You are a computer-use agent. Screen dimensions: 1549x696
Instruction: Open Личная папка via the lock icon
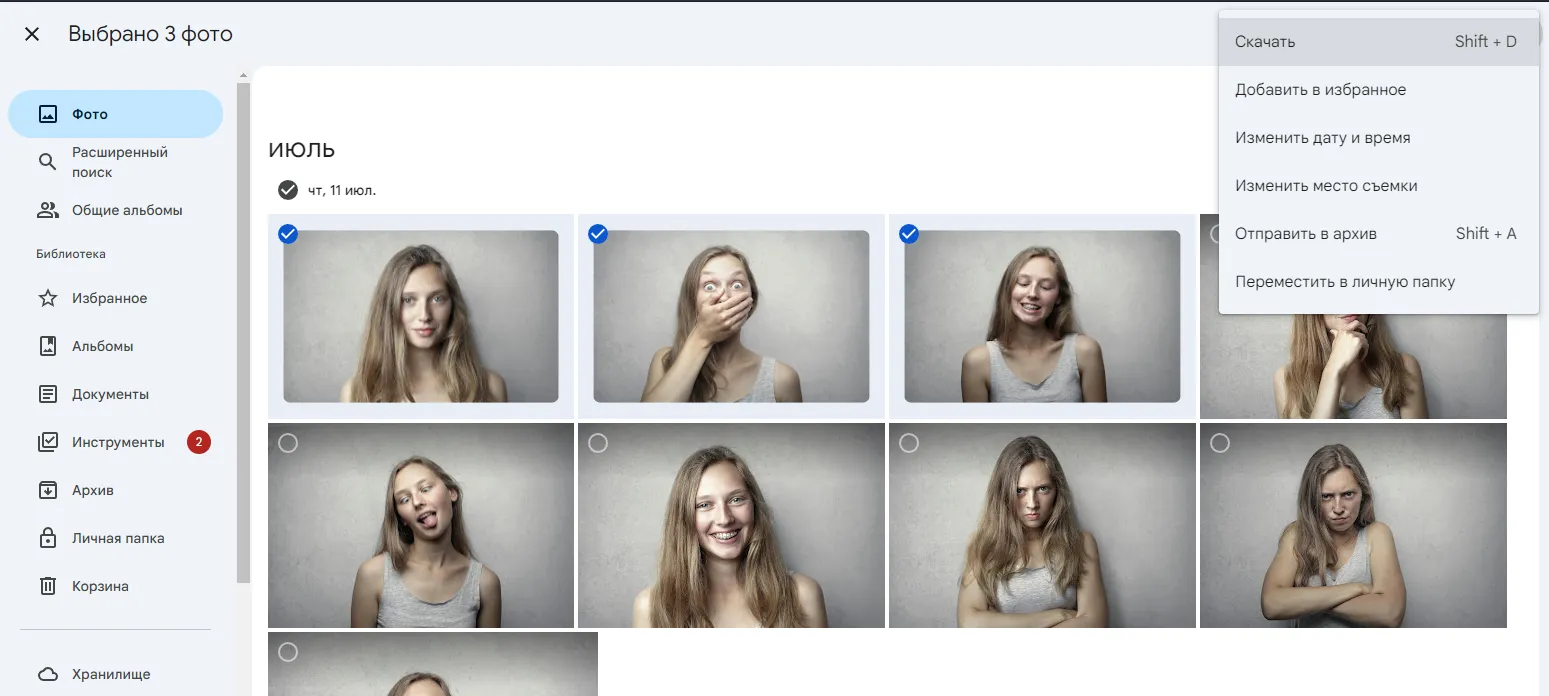coord(47,537)
